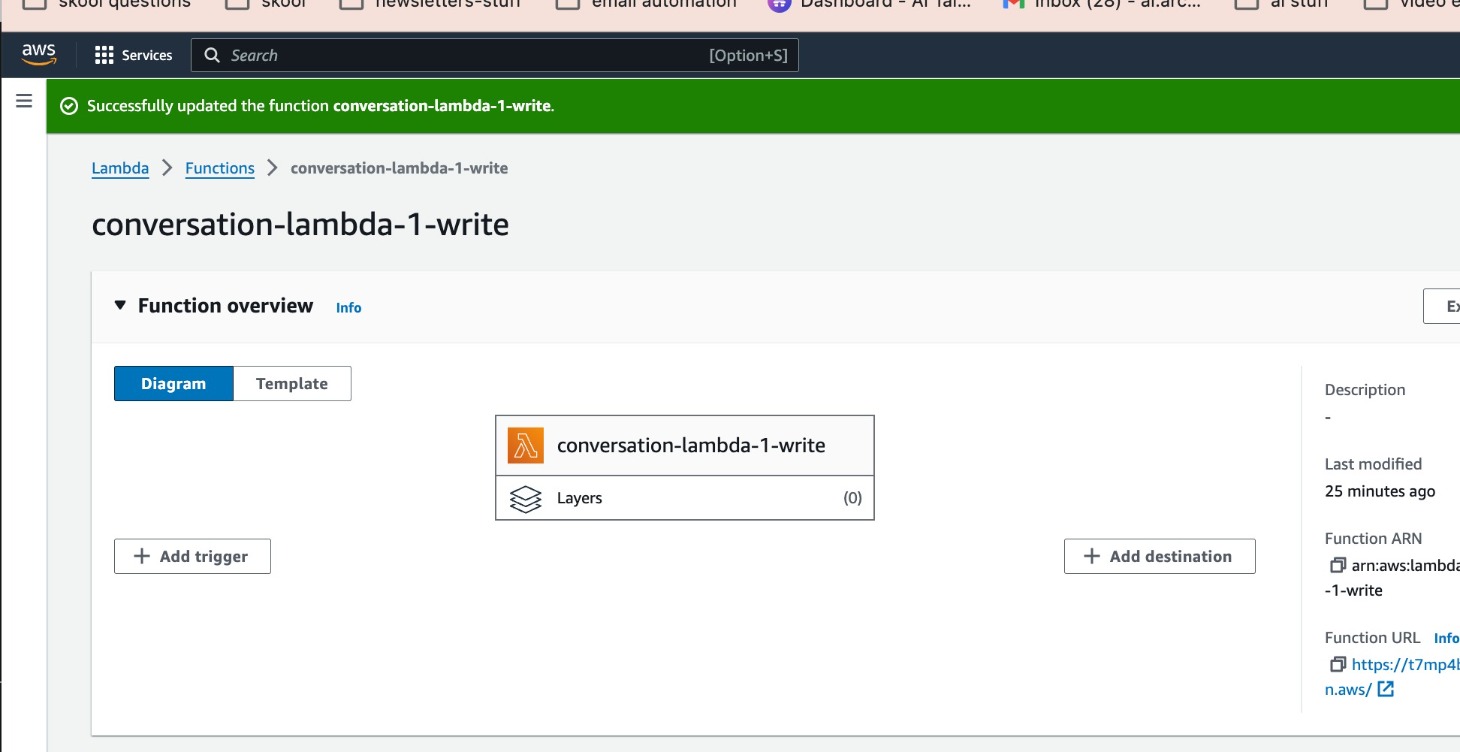This screenshot has height=752, width=1460.
Task: Switch to the Diagram view
Action: [x=173, y=384]
